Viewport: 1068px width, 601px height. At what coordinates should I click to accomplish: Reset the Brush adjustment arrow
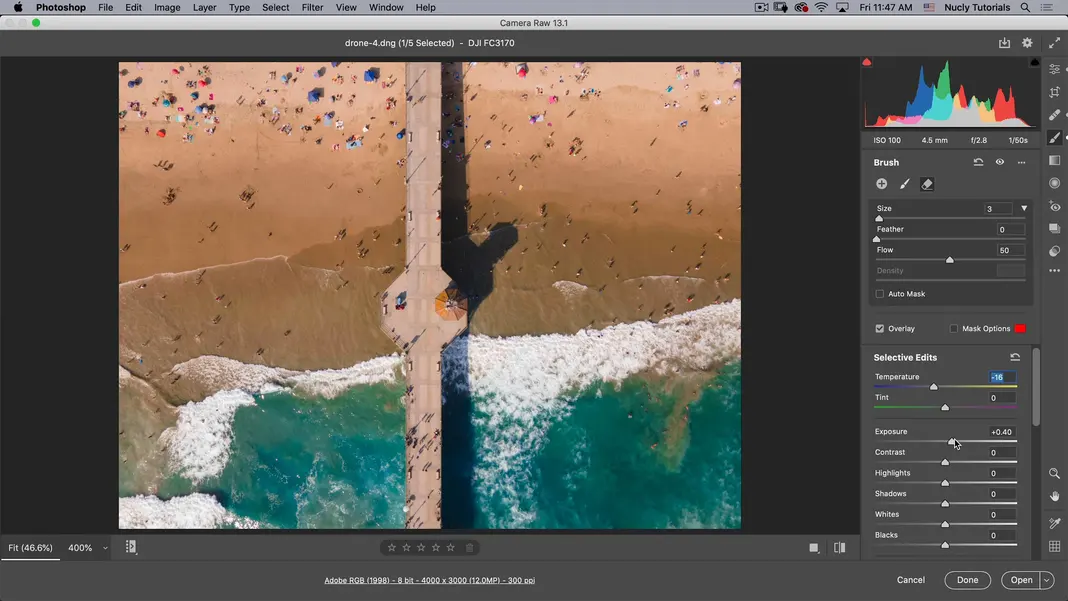(978, 162)
